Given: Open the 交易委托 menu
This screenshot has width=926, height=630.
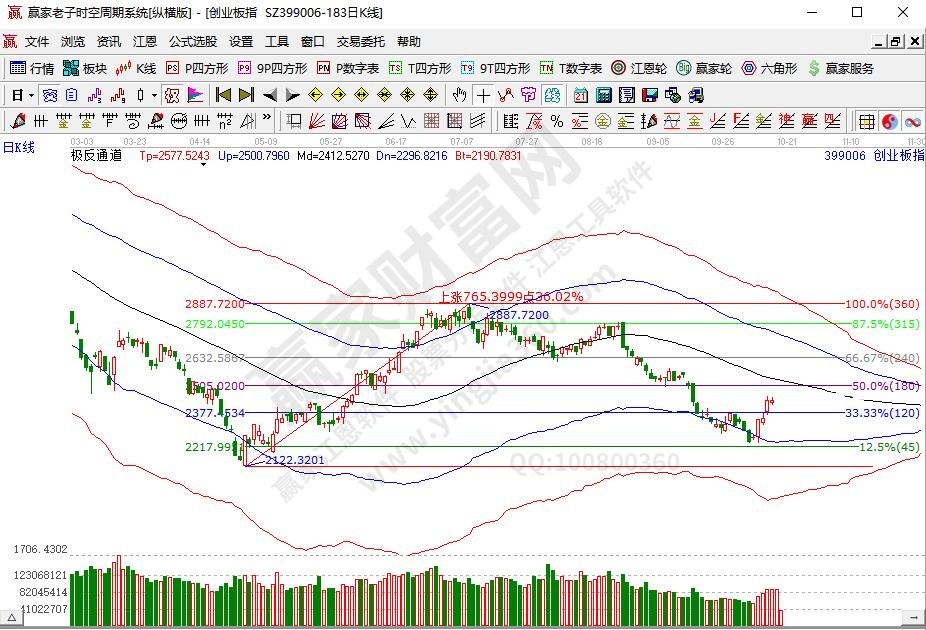Looking at the screenshot, I should point(360,41).
